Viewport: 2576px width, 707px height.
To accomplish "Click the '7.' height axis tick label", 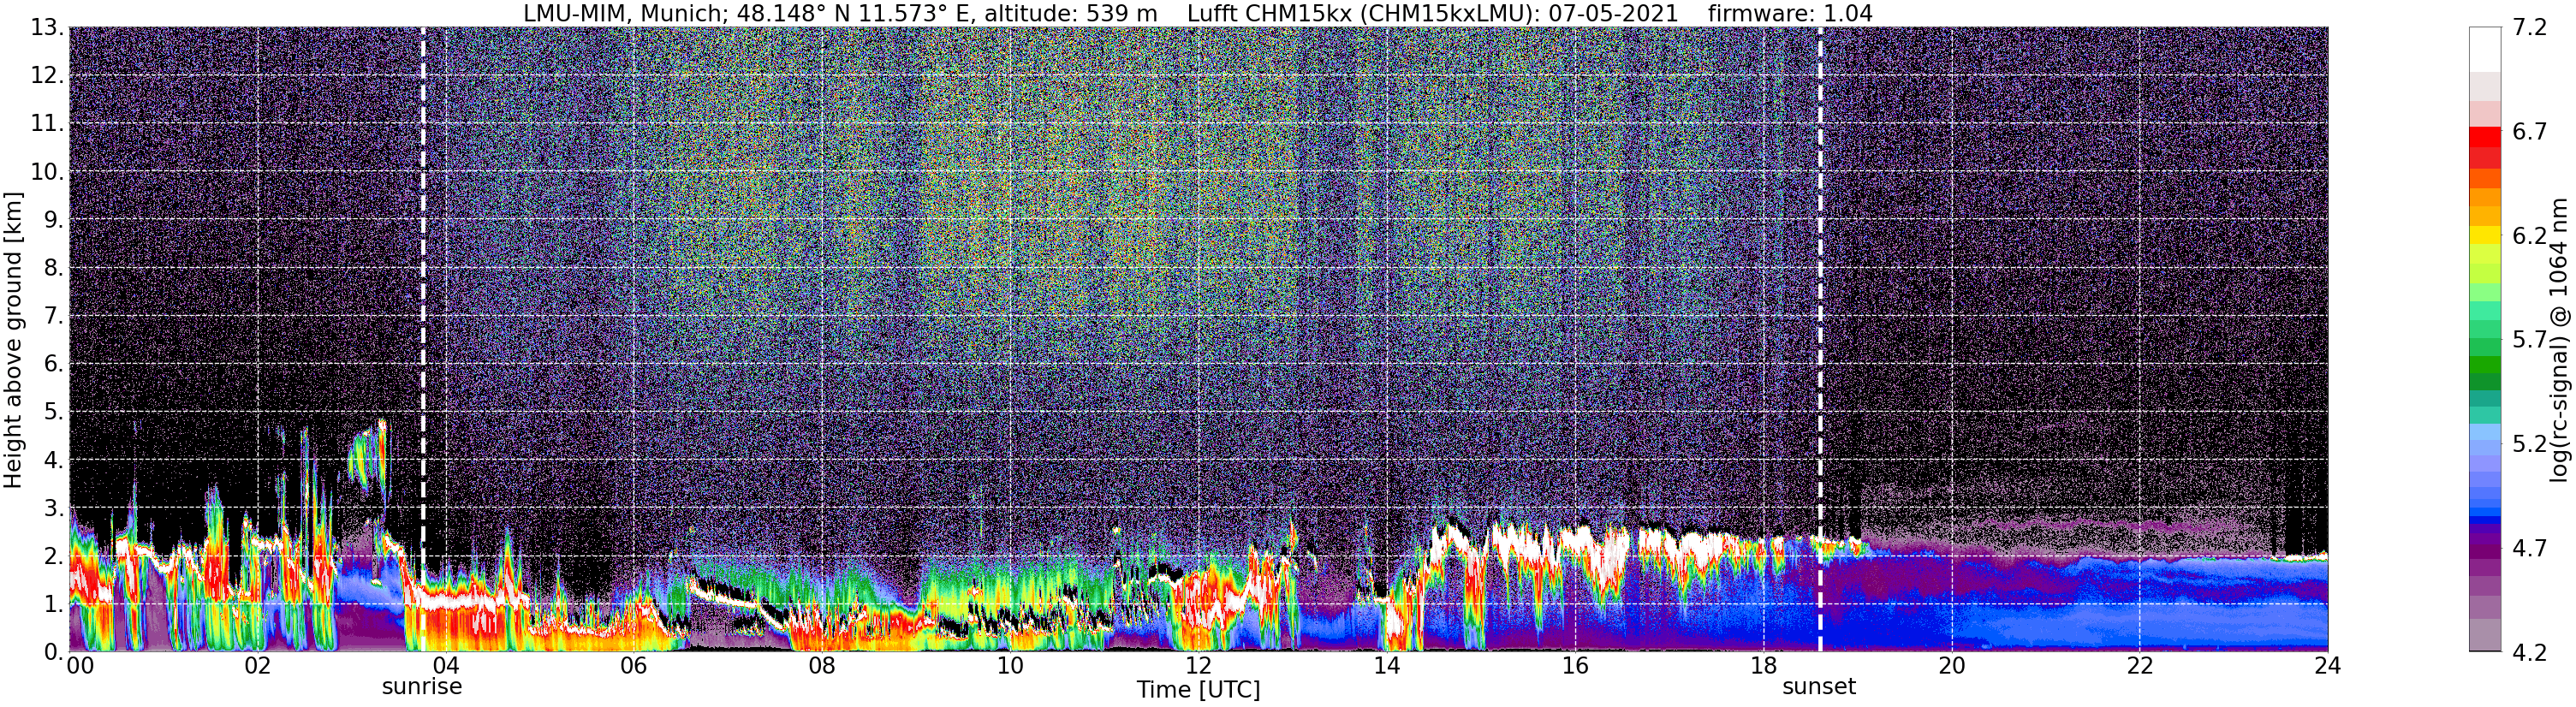I will [54, 316].
